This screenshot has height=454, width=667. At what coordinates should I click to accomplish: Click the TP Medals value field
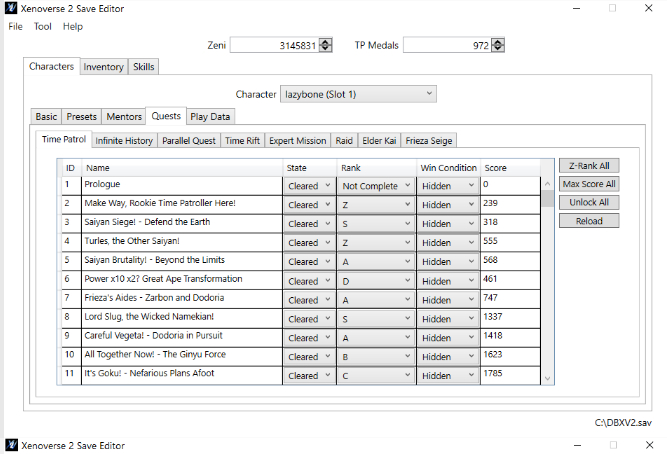pos(448,45)
